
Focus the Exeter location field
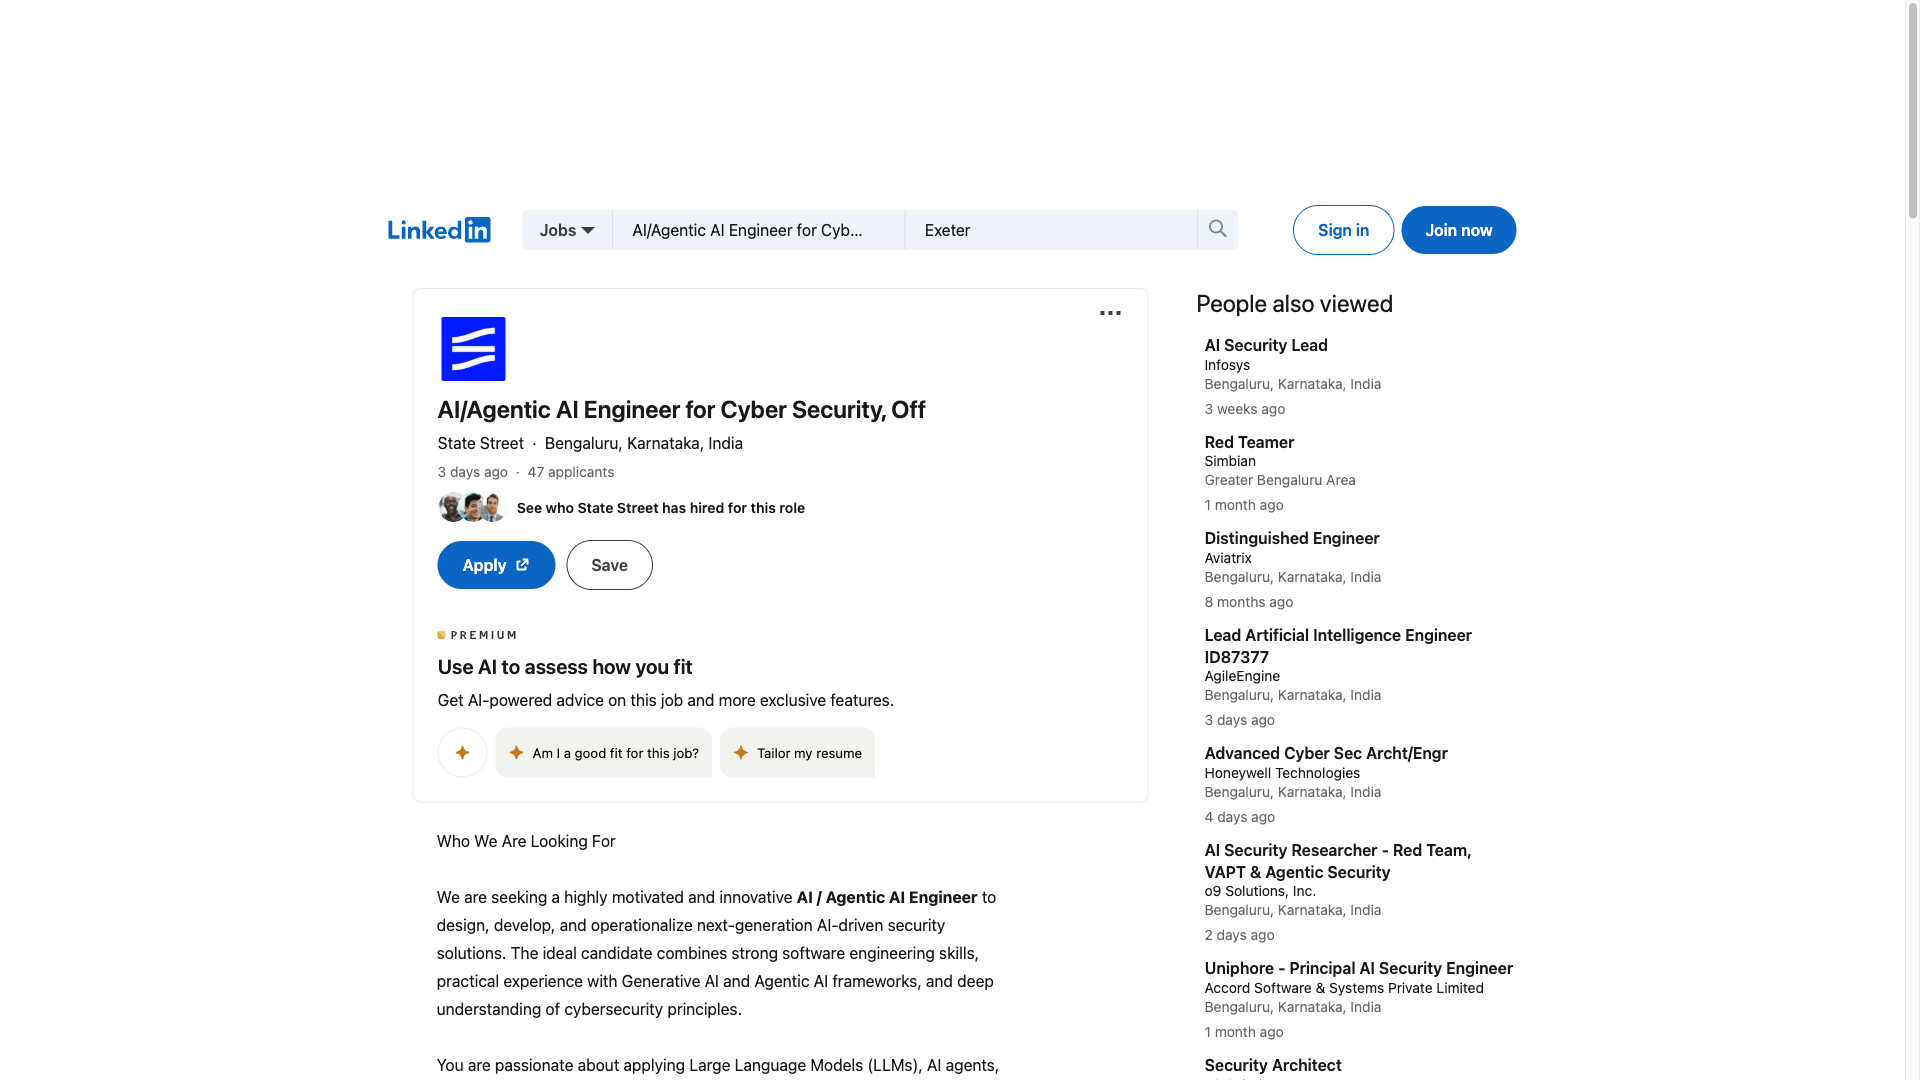click(x=1051, y=230)
